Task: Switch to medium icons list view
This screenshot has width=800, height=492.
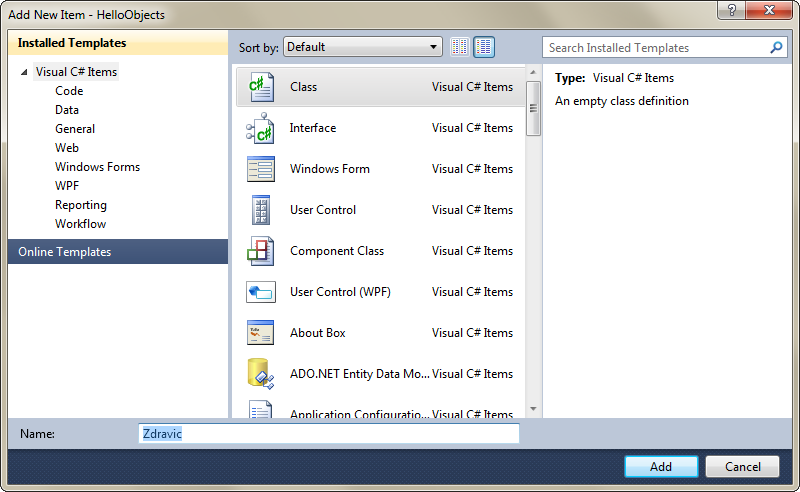Action: pos(484,47)
